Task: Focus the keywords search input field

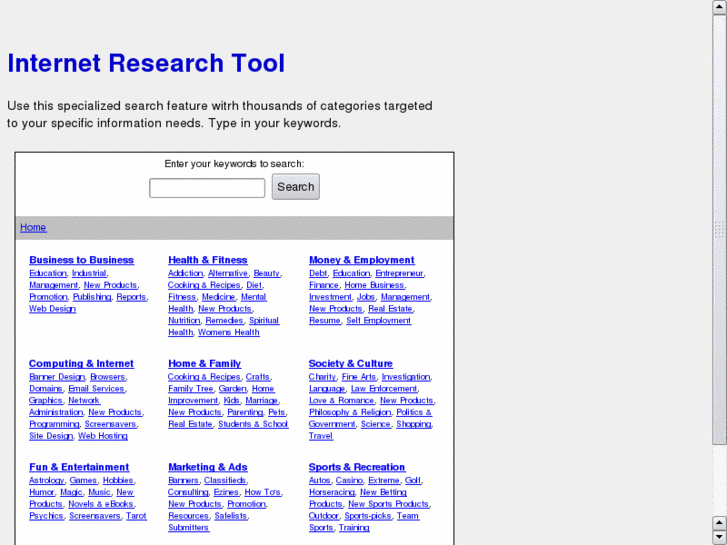Action: (207, 188)
